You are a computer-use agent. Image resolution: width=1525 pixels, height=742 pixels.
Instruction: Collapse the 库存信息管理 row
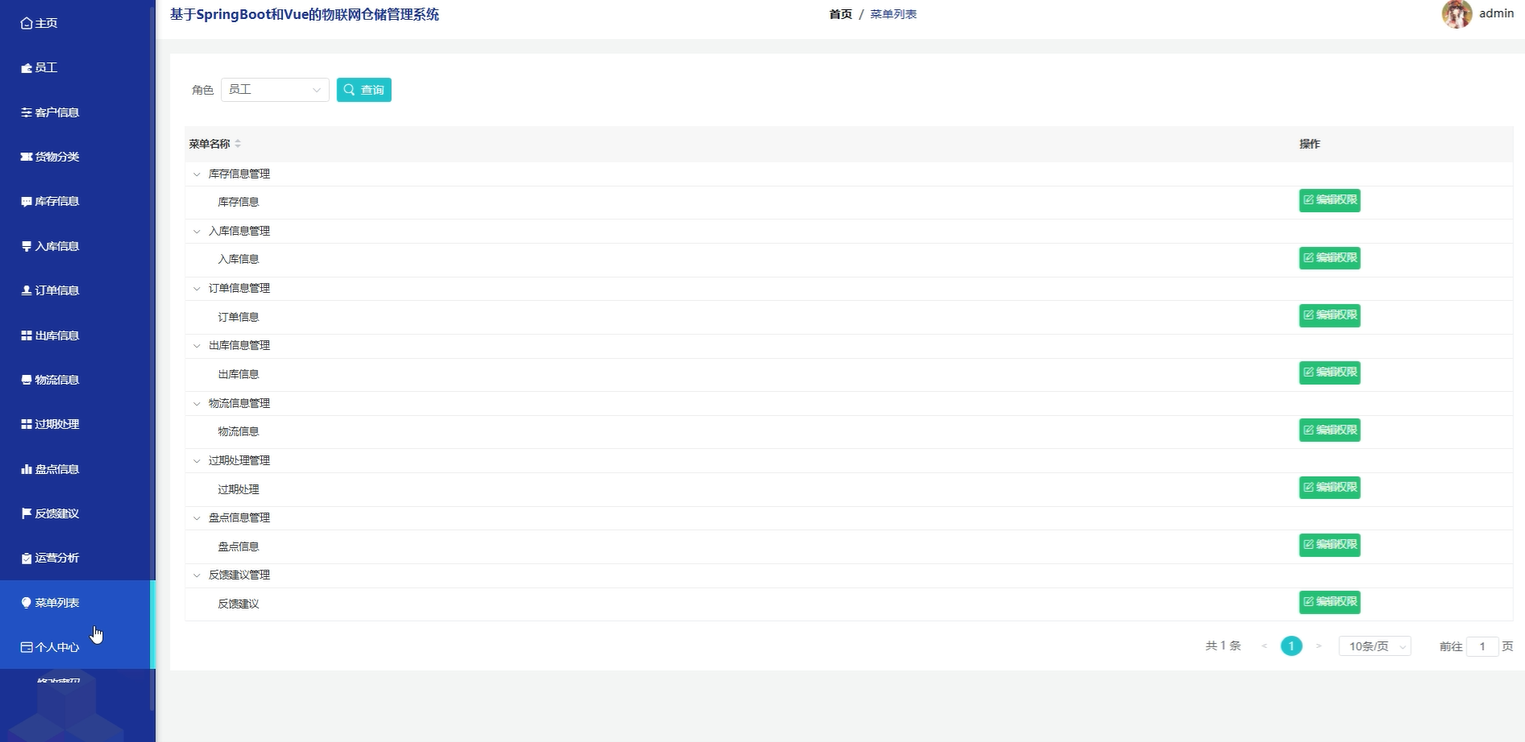pos(197,174)
